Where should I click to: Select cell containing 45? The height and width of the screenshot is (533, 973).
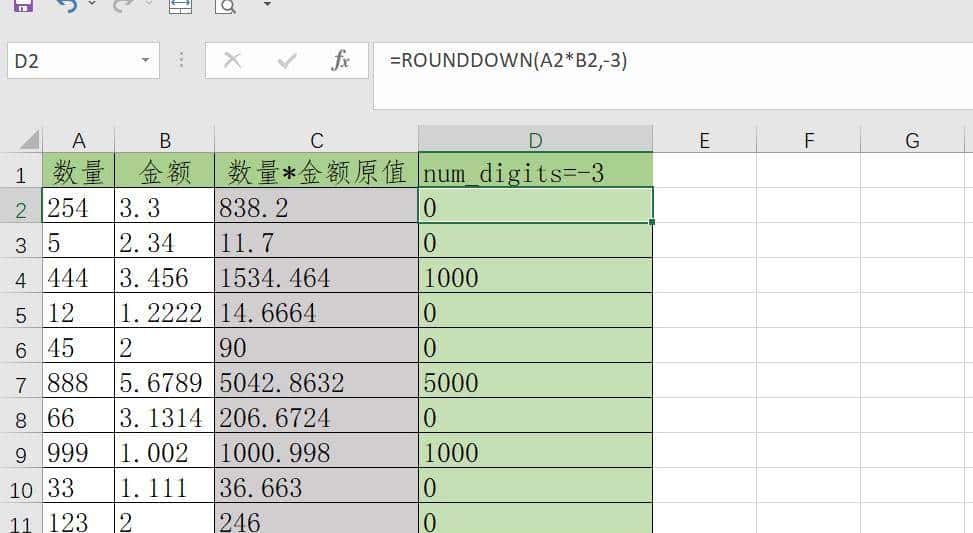(78, 345)
